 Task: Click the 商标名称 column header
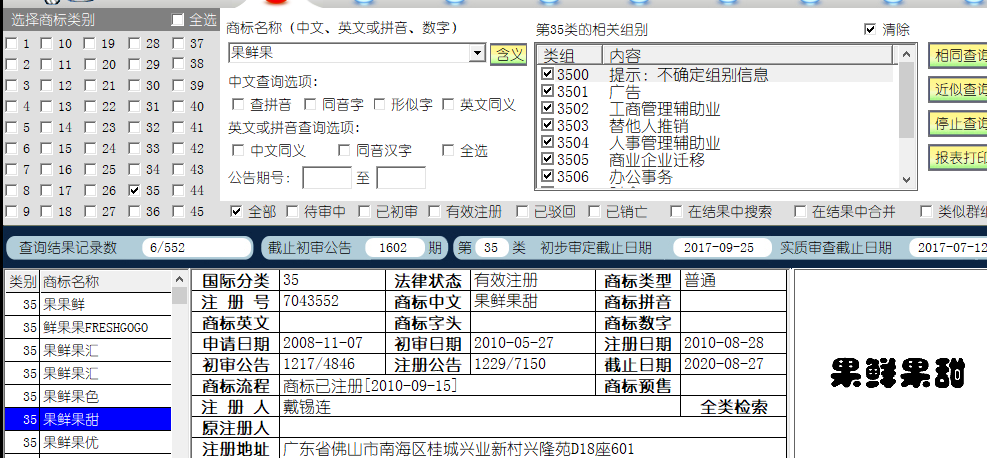[x=106, y=282]
